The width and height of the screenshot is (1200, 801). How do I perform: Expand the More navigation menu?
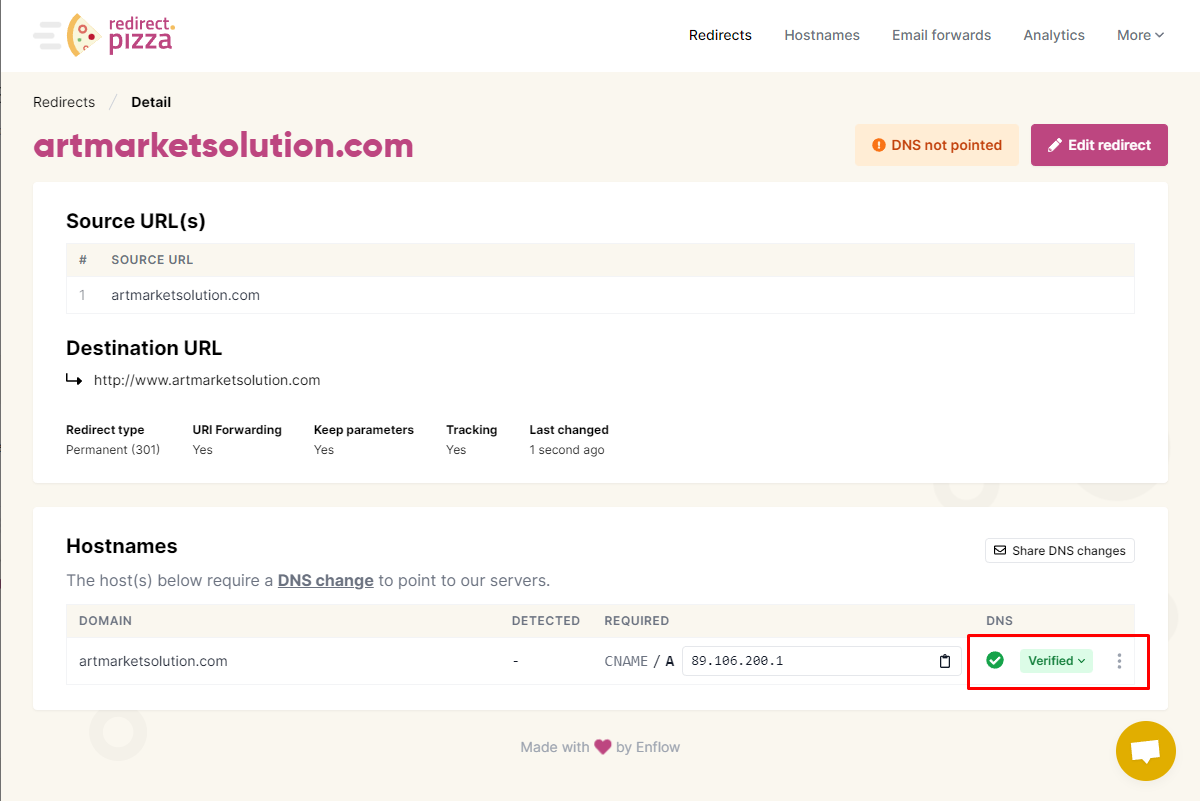pos(1140,35)
